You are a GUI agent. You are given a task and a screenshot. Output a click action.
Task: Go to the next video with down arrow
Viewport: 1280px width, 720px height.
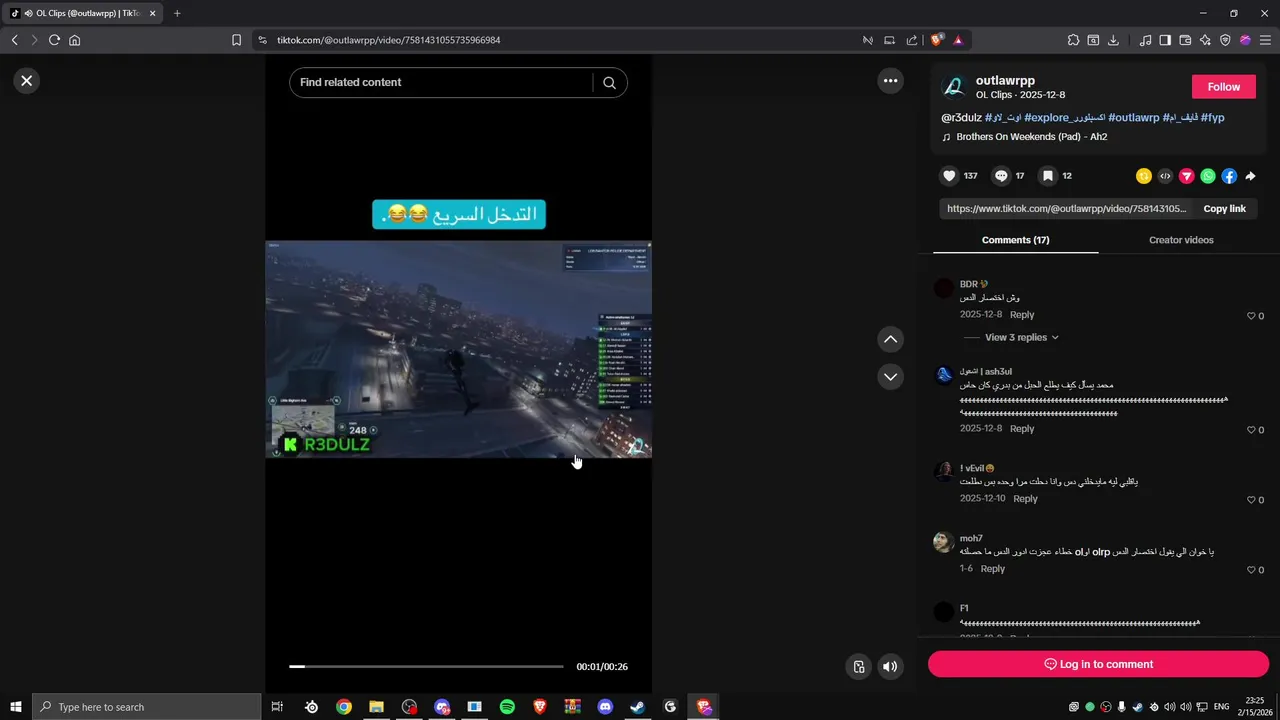tap(890, 376)
